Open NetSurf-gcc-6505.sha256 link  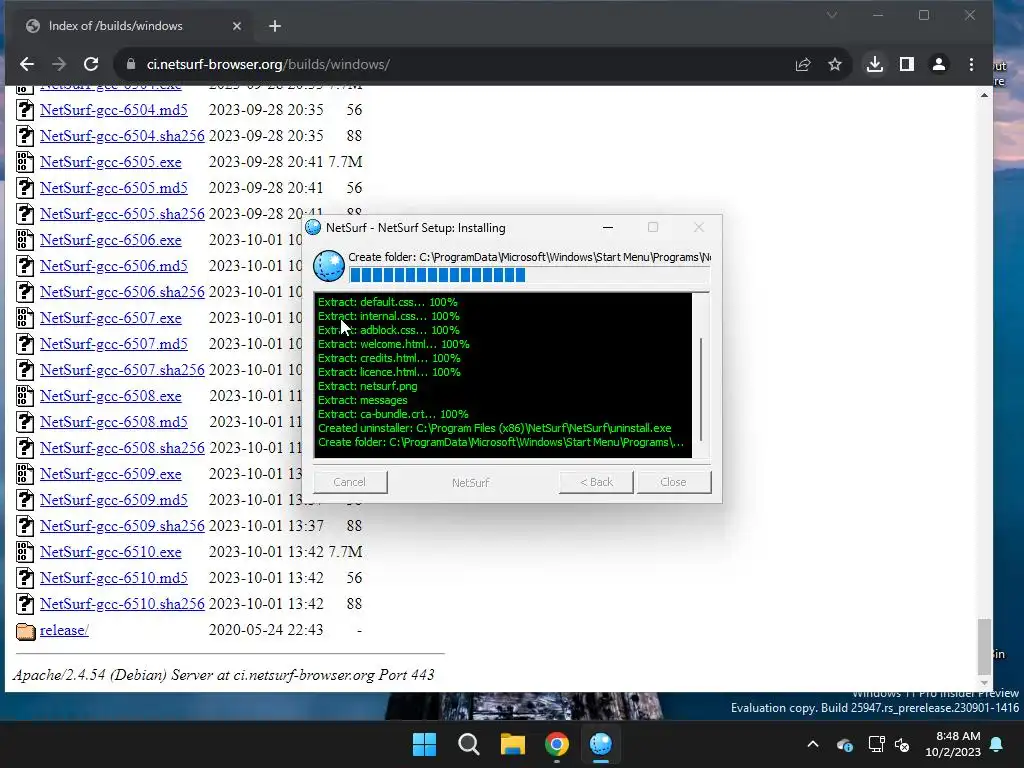point(122,214)
